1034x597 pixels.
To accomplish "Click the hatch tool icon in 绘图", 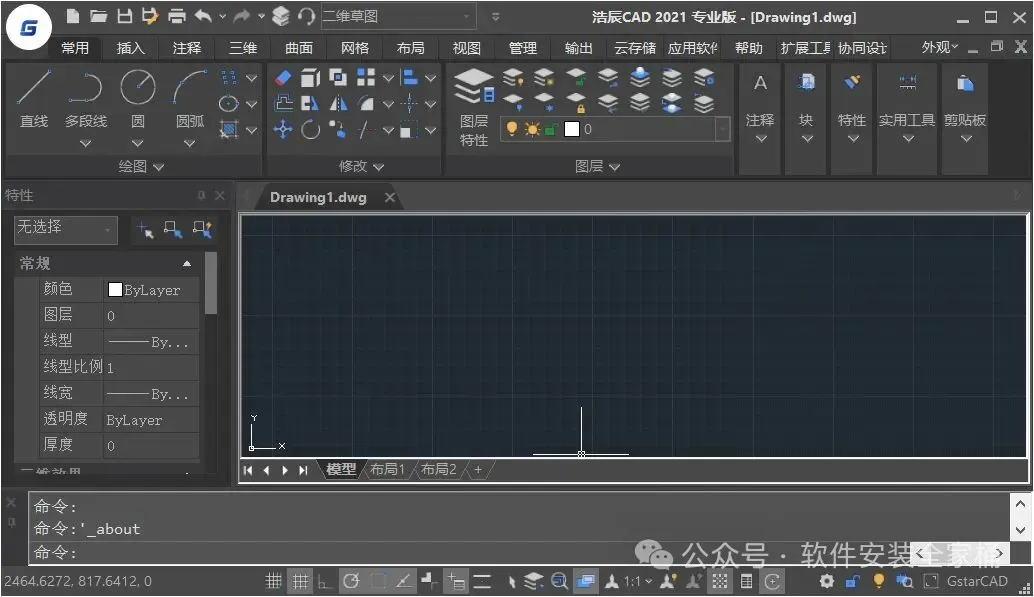I will (x=228, y=129).
